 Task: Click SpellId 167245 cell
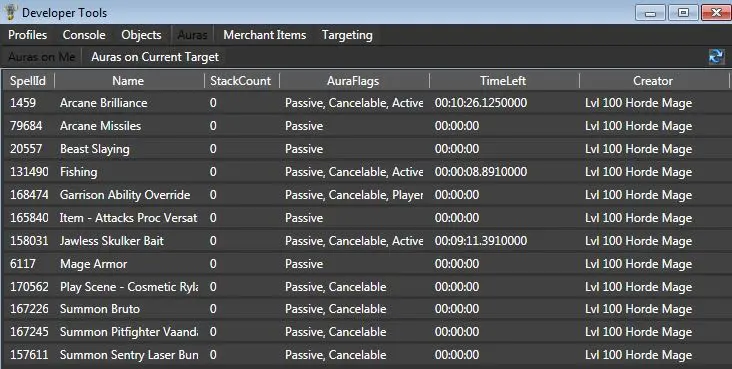pyautogui.click(x=29, y=332)
